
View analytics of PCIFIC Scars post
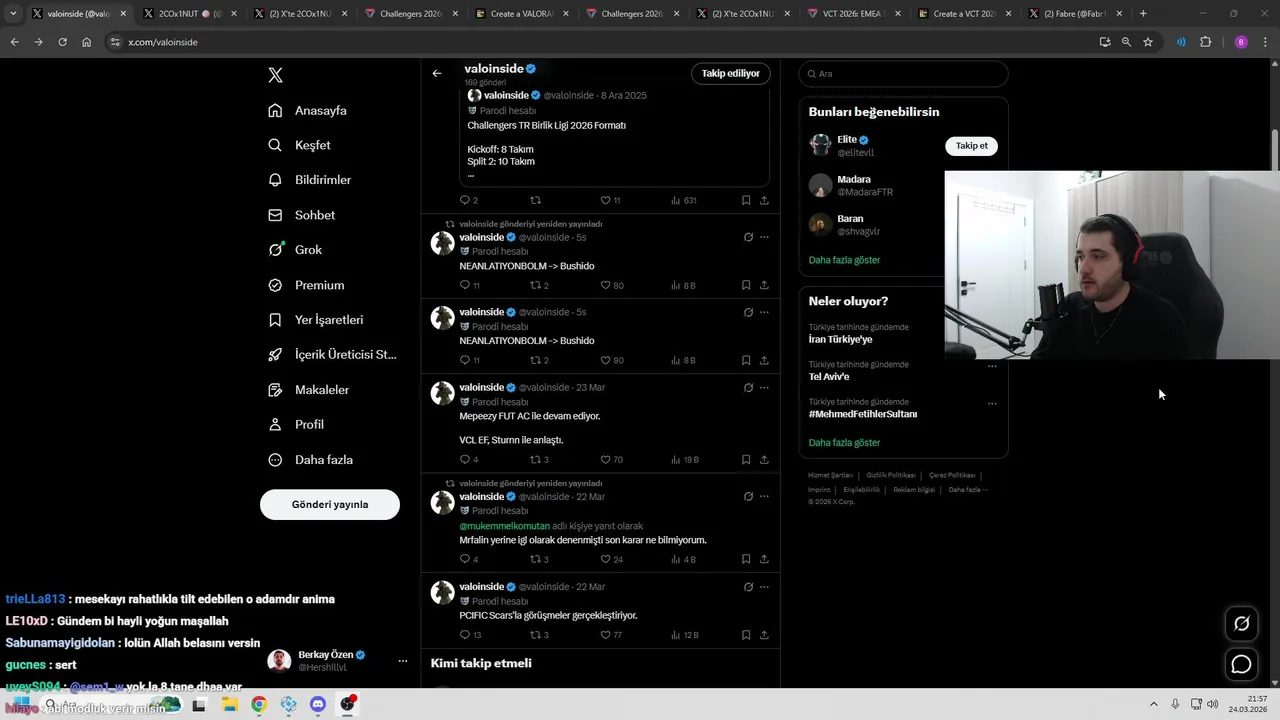click(684, 635)
